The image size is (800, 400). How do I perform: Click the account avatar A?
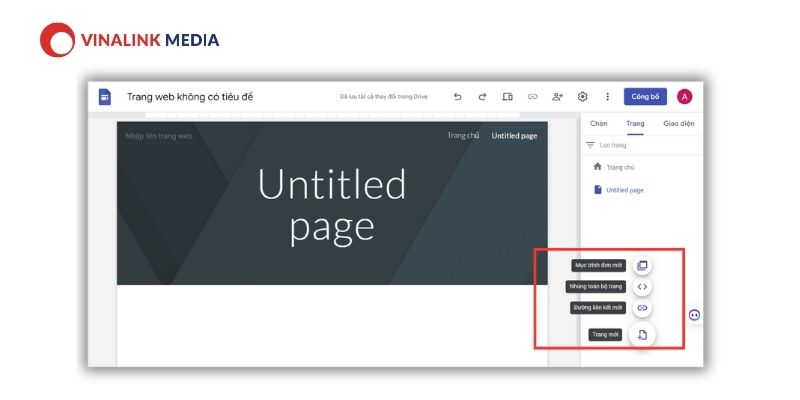pyautogui.click(x=685, y=96)
